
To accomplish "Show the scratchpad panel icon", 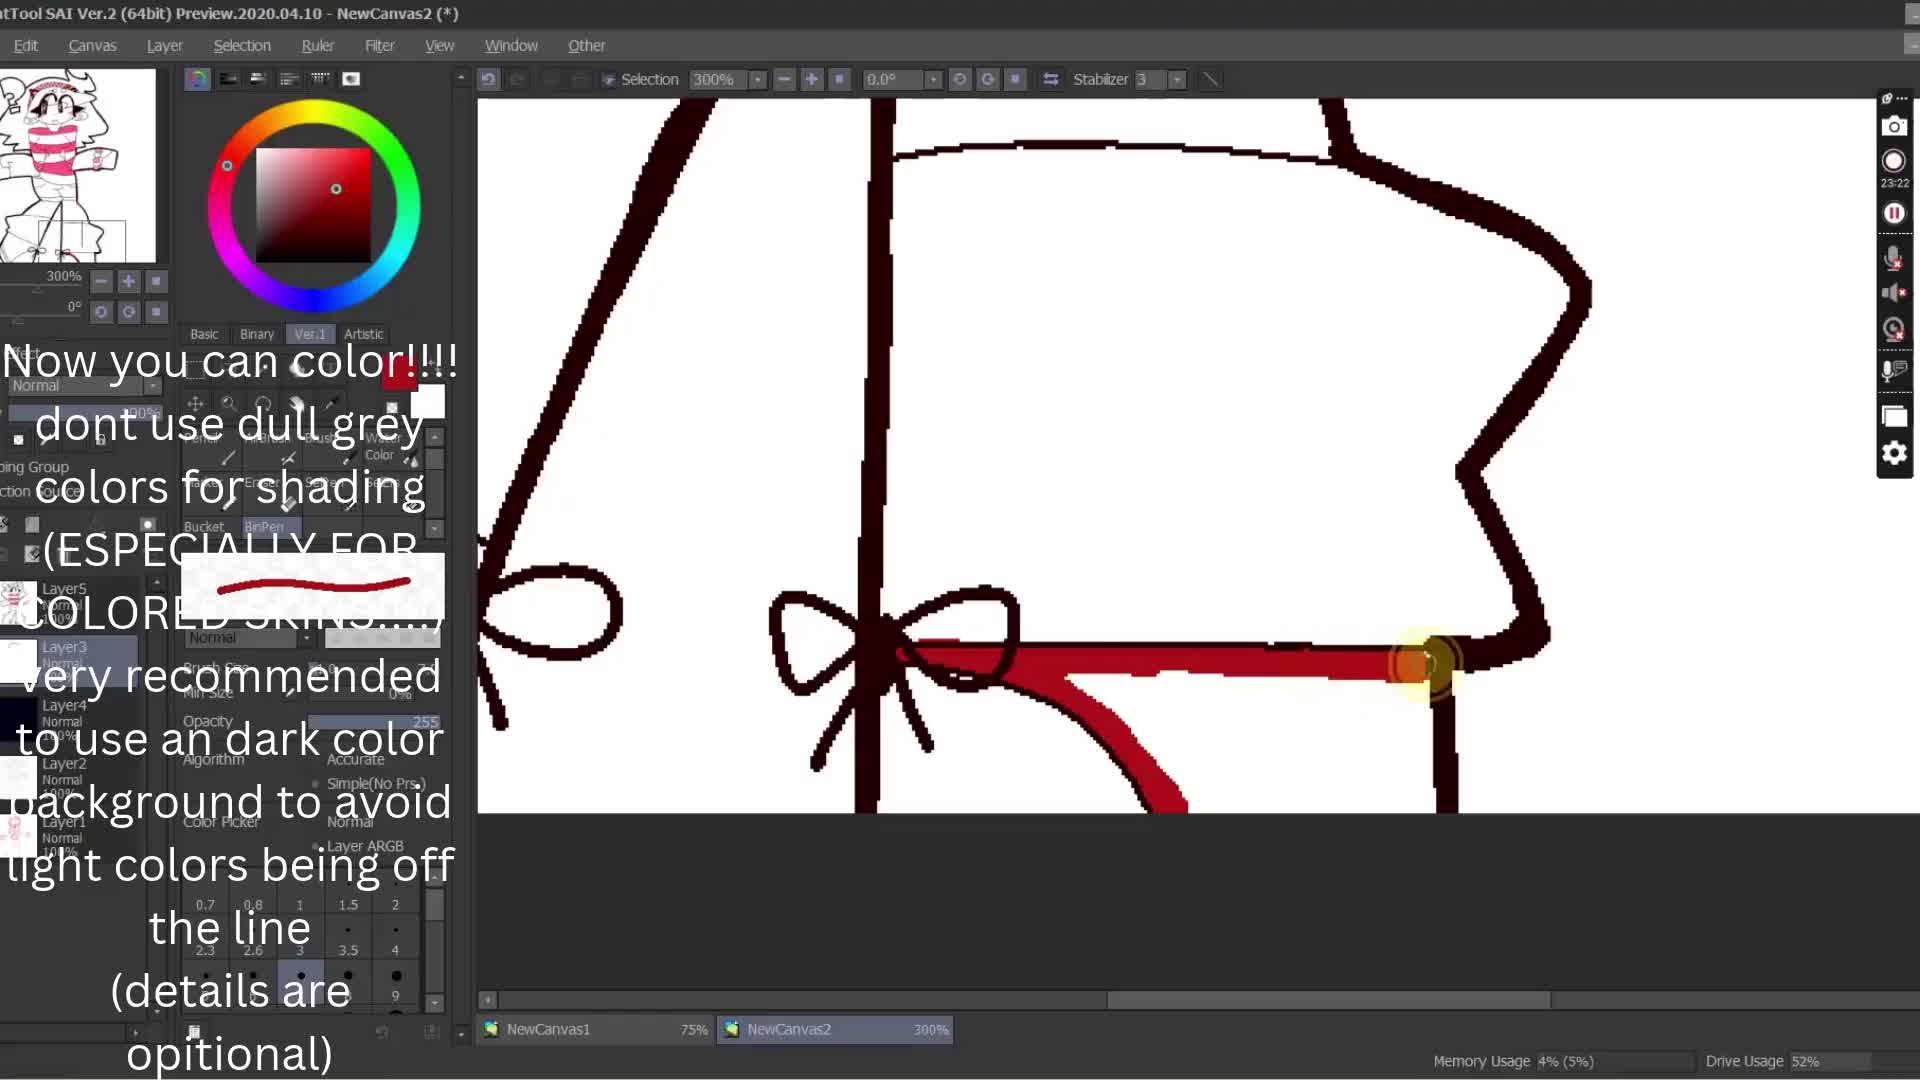I will [x=351, y=79].
